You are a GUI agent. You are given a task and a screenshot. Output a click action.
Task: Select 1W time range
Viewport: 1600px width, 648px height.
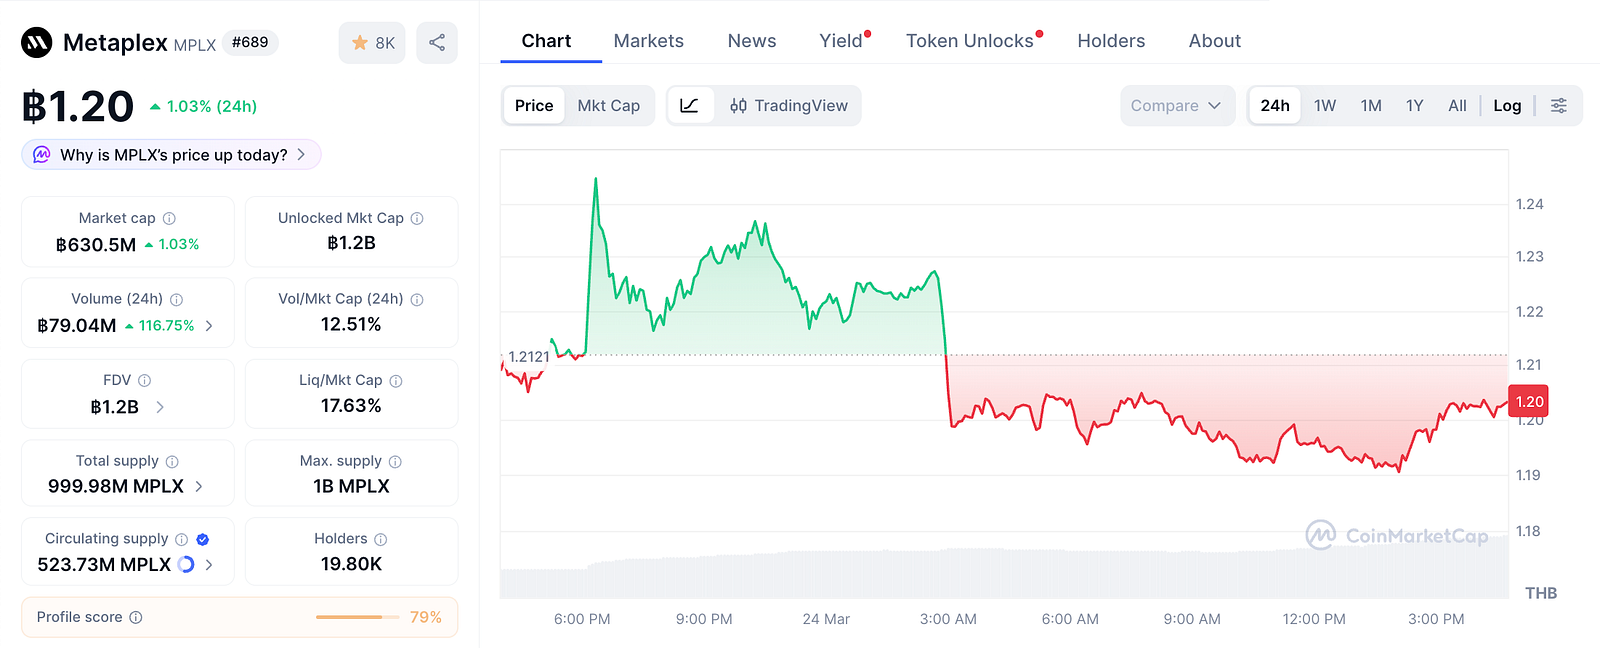pyautogui.click(x=1325, y=106)
